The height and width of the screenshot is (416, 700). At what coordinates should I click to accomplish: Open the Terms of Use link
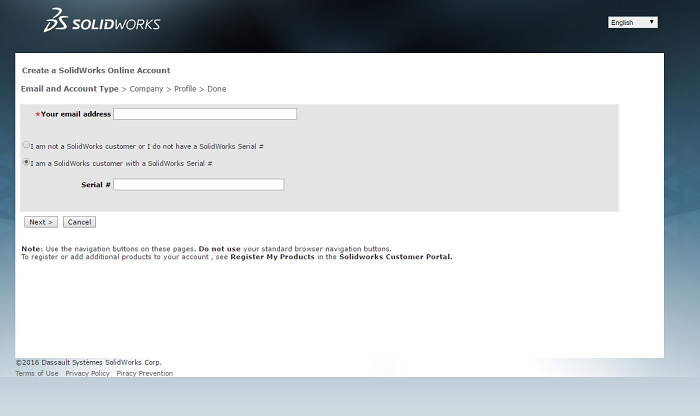[37, 373]
